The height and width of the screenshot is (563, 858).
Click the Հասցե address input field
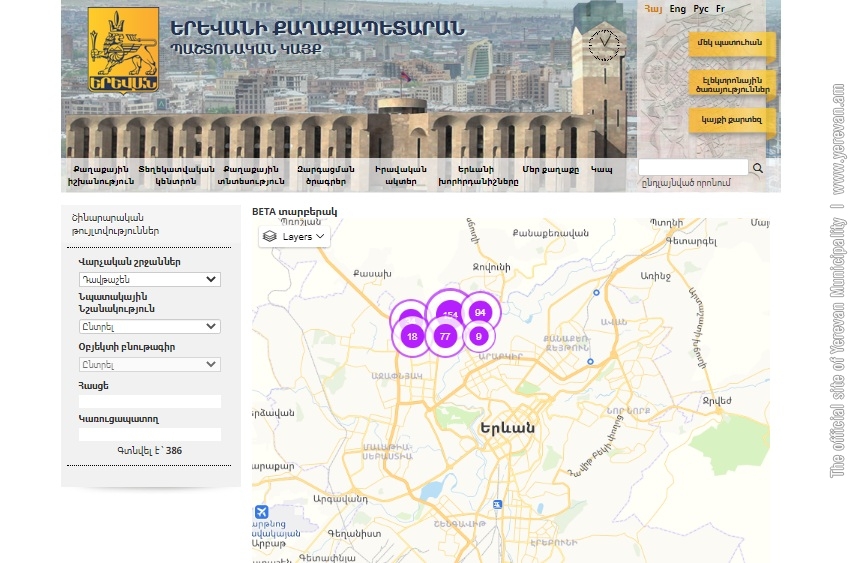[x=150, y=401]
